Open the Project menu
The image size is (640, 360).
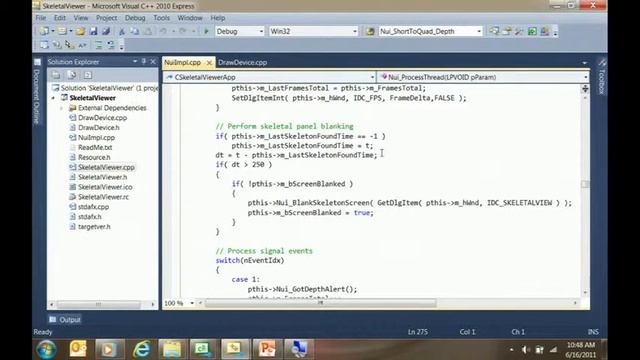107,18
